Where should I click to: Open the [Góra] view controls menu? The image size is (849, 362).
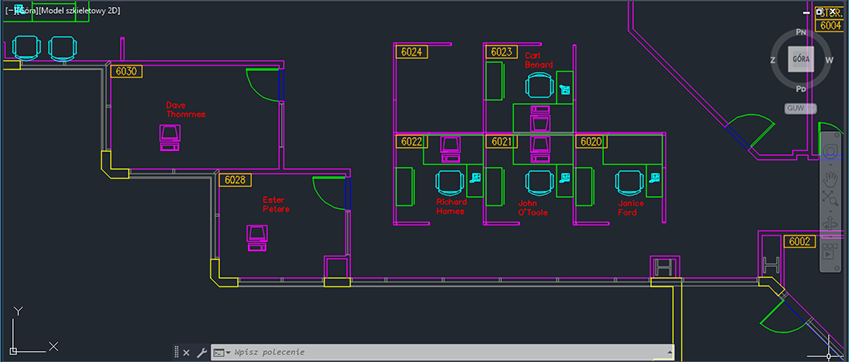(26, 11)
